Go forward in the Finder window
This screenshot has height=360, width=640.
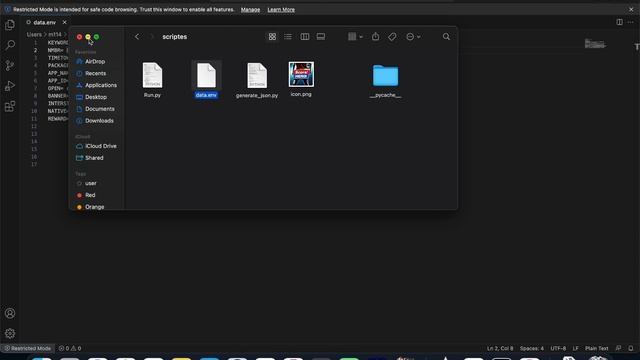coord(152,37)
